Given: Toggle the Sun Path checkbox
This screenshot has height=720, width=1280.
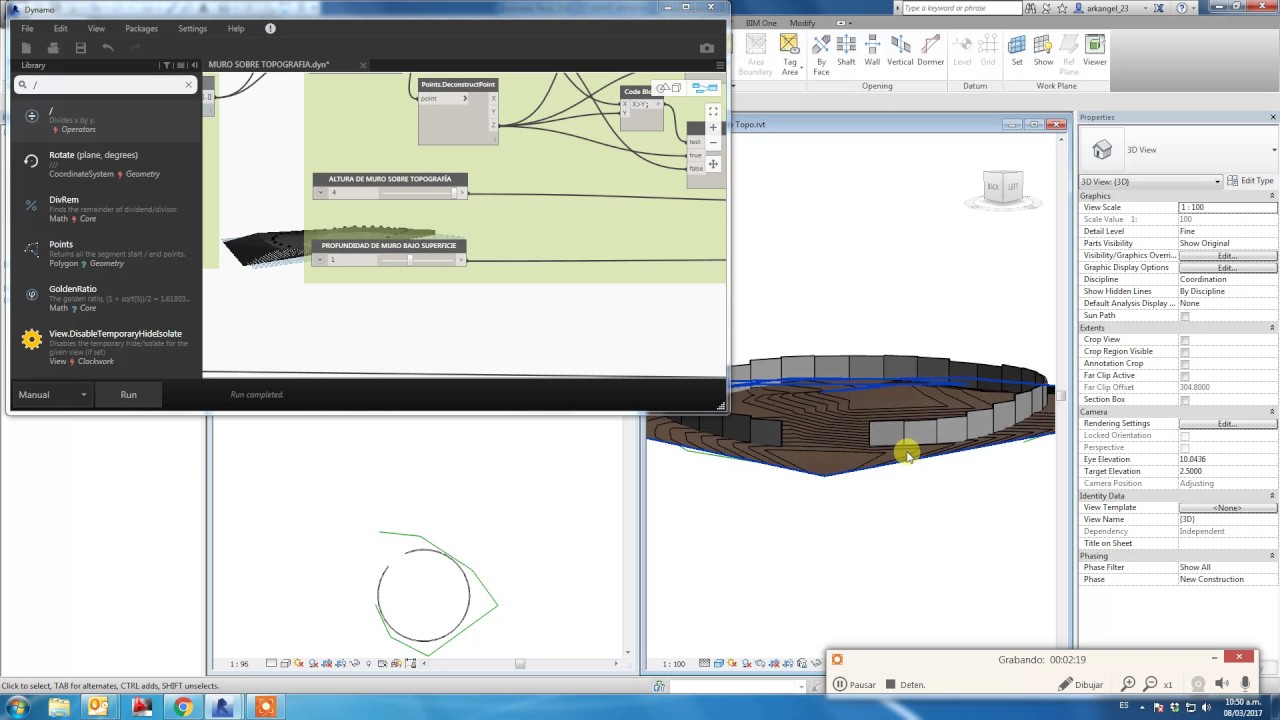Looking at the screenshot, I should click(1185, 316).
